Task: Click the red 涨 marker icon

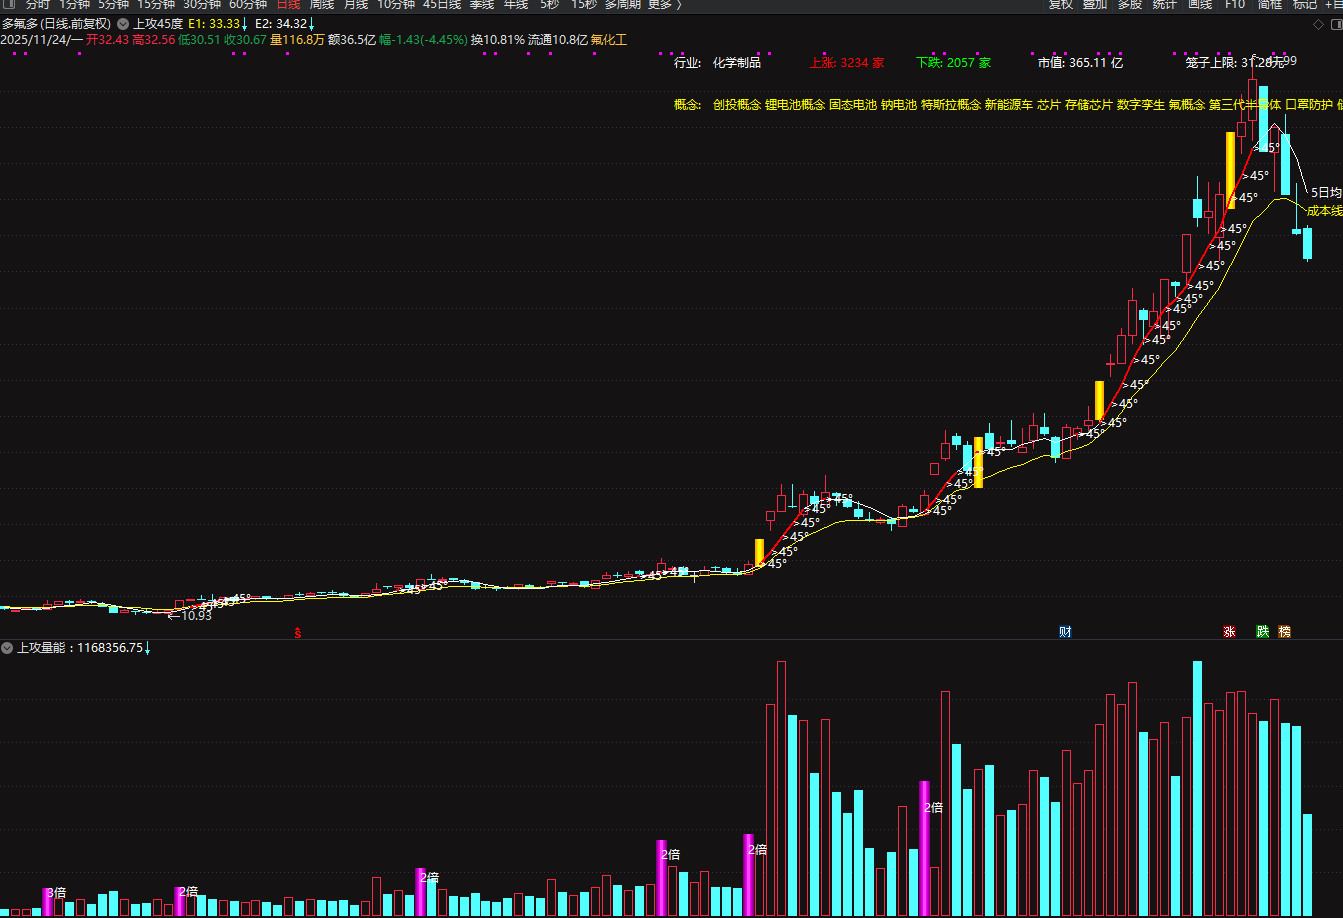Action: 1229,631
